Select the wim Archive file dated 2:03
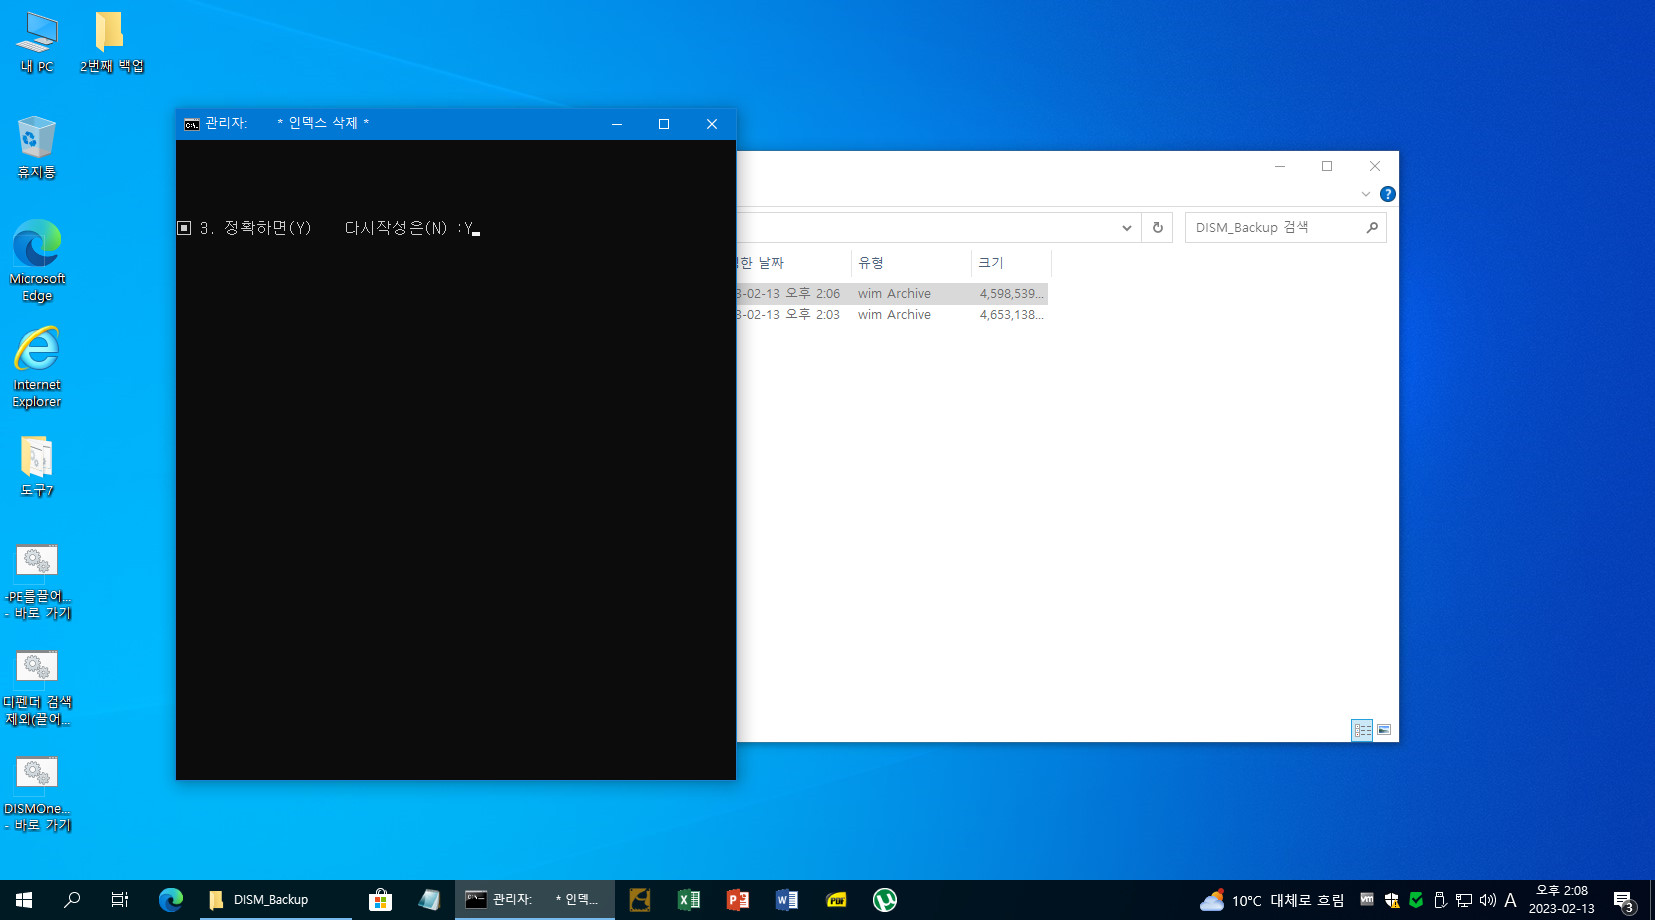 (x=892, y=315)
